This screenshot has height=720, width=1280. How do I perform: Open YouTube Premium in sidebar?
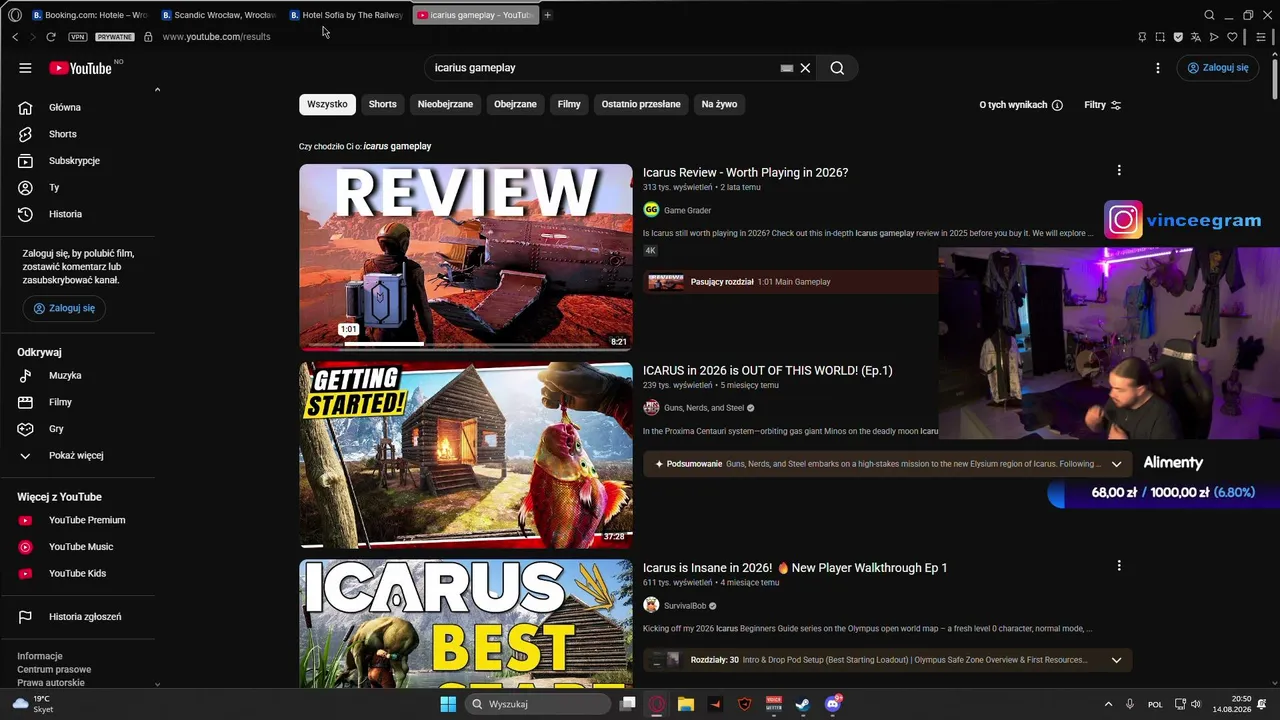[86, 520]
